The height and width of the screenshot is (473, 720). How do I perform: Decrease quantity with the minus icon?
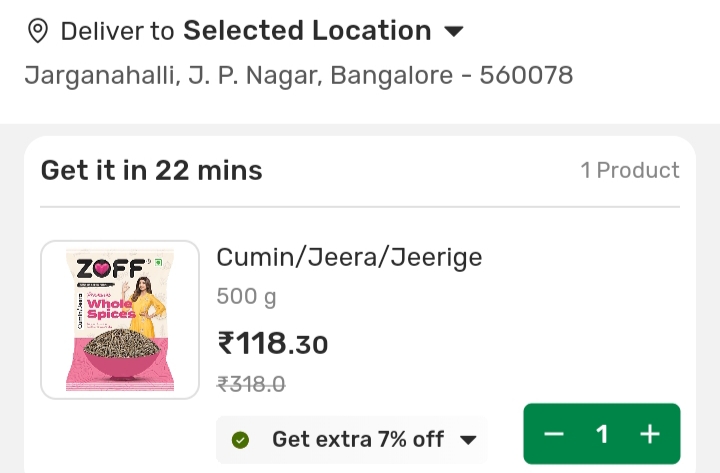click(x=554, y=434)
